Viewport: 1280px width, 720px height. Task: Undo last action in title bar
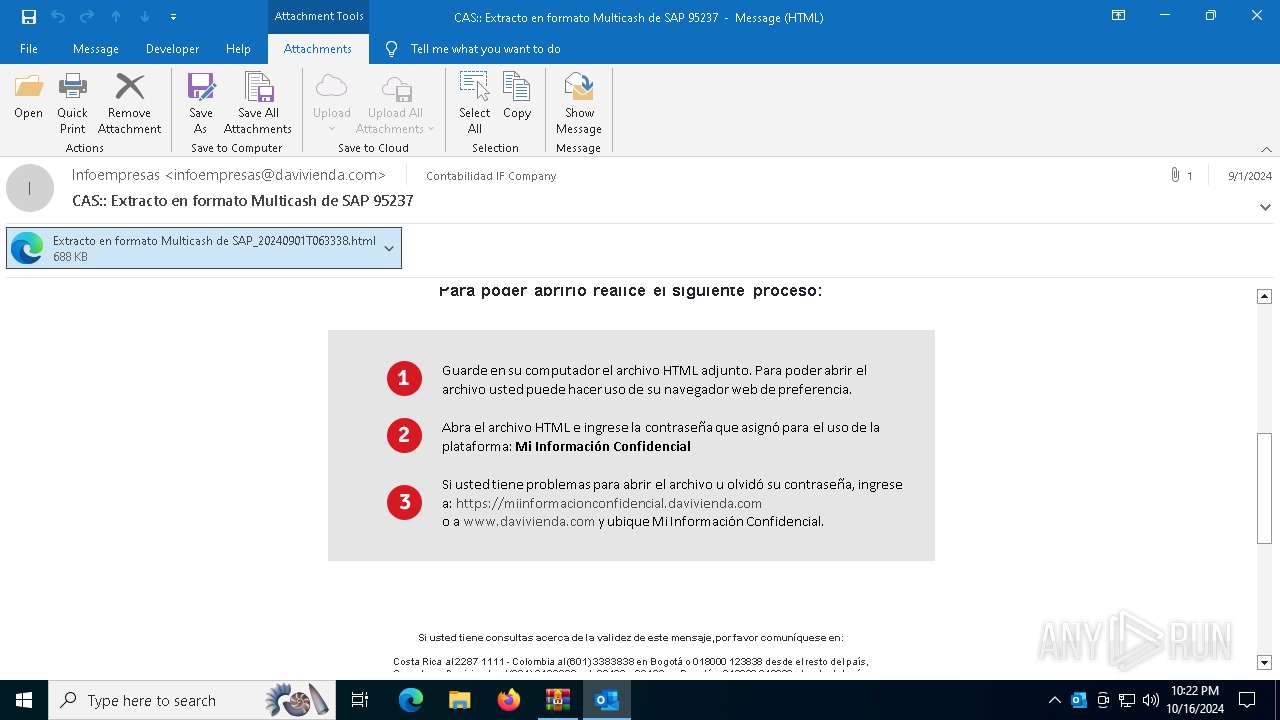point(58,17)
